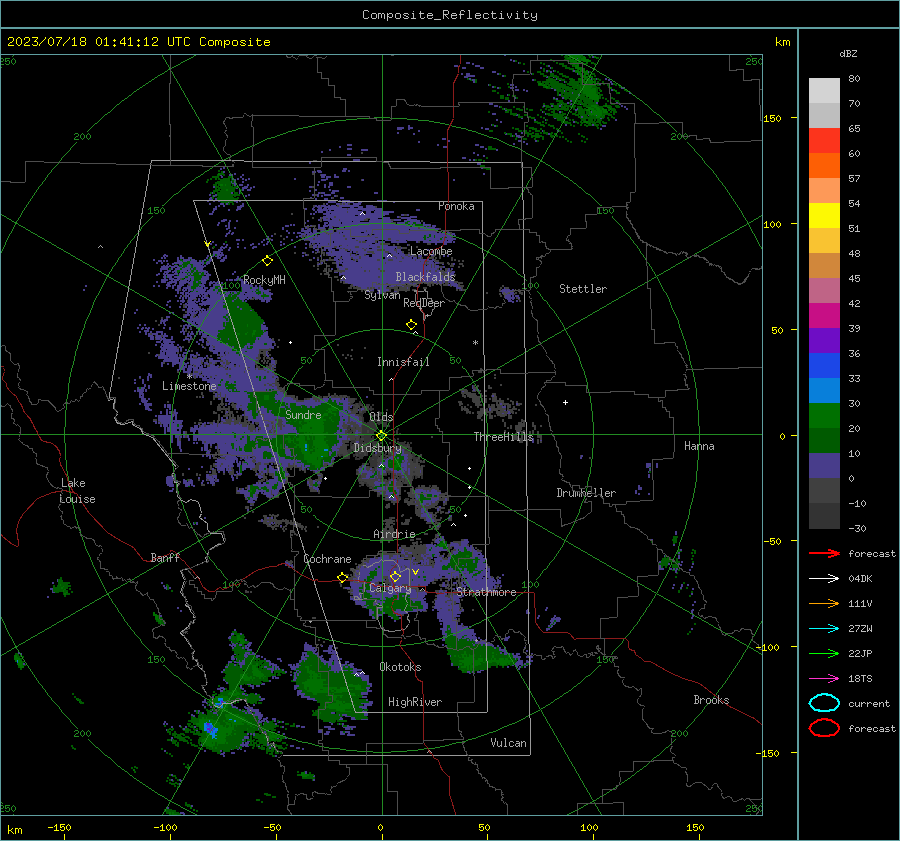
Task: Click the red forecast ellipse icon
Action: click(824, 728)
